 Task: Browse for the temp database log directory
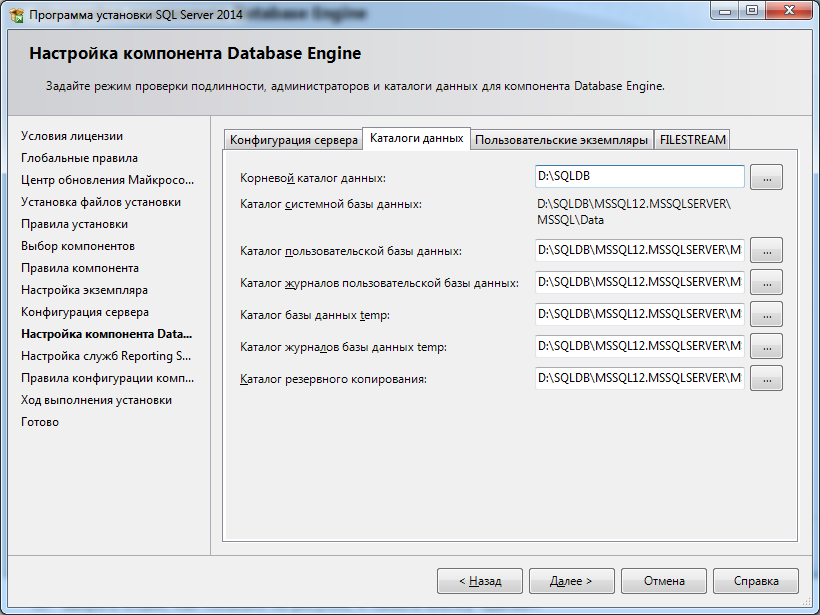click(766, 346)
